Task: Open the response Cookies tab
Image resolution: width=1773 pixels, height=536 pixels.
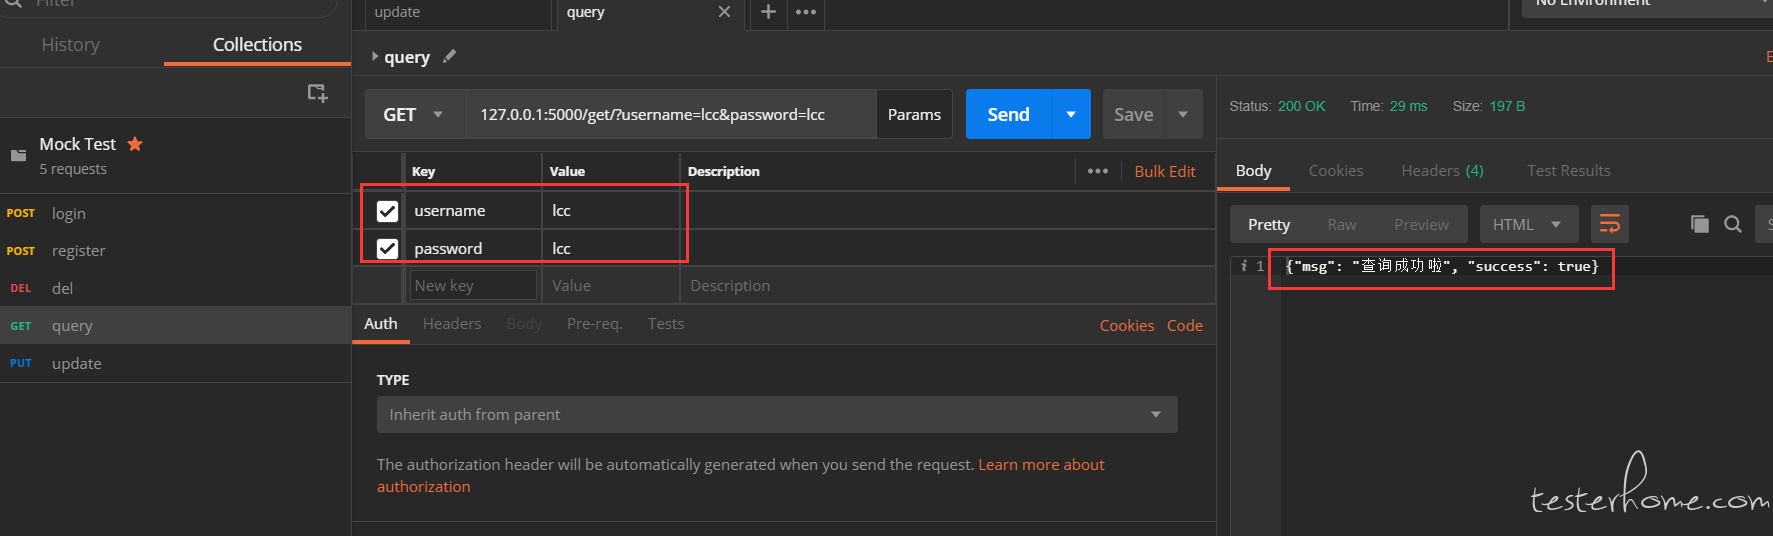Action: coord(1336,171)
